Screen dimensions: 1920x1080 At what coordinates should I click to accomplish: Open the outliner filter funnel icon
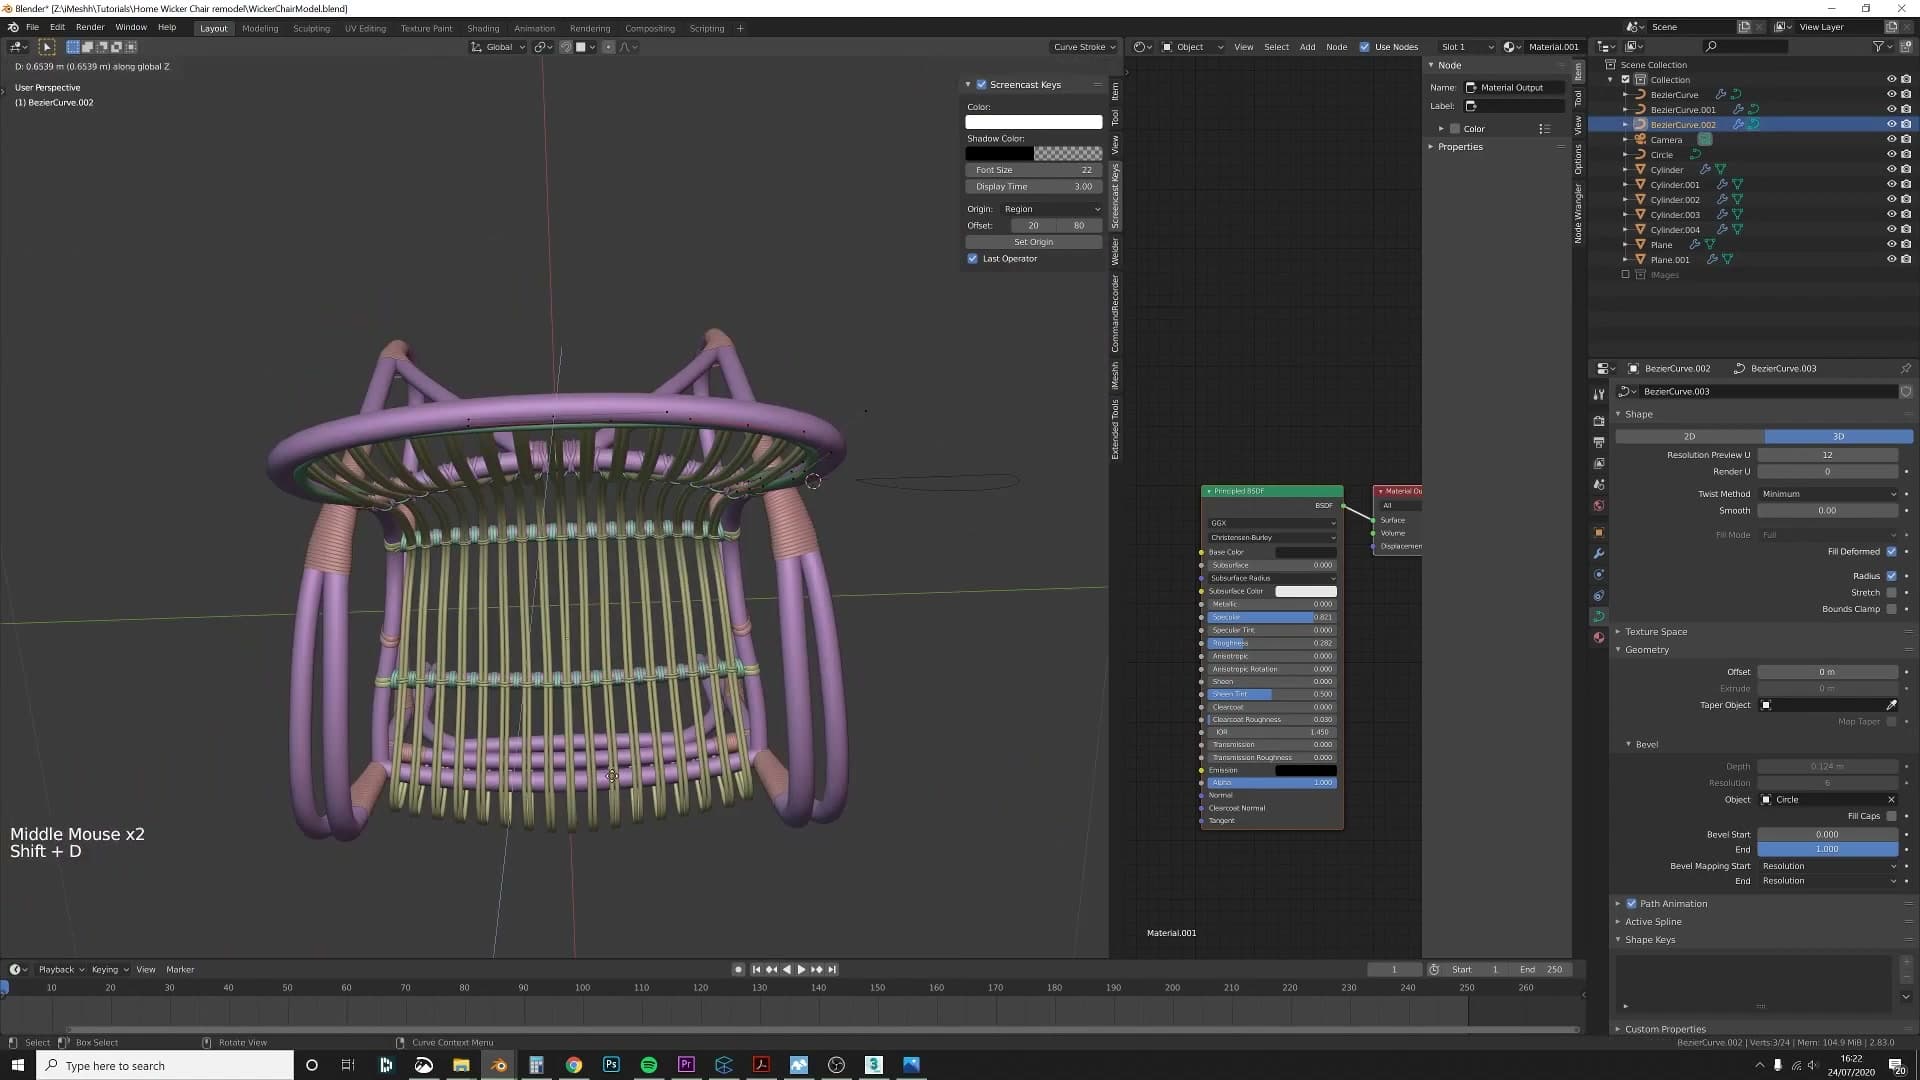point(1878,46)
